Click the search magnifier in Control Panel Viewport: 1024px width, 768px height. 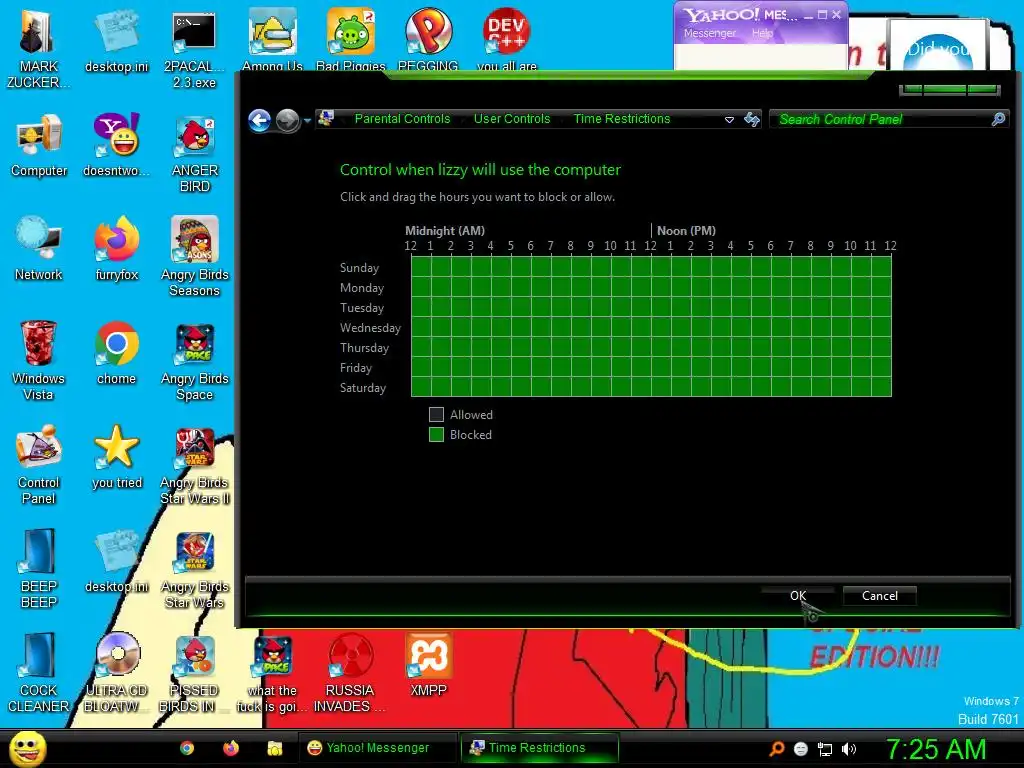tap(998, 119)
